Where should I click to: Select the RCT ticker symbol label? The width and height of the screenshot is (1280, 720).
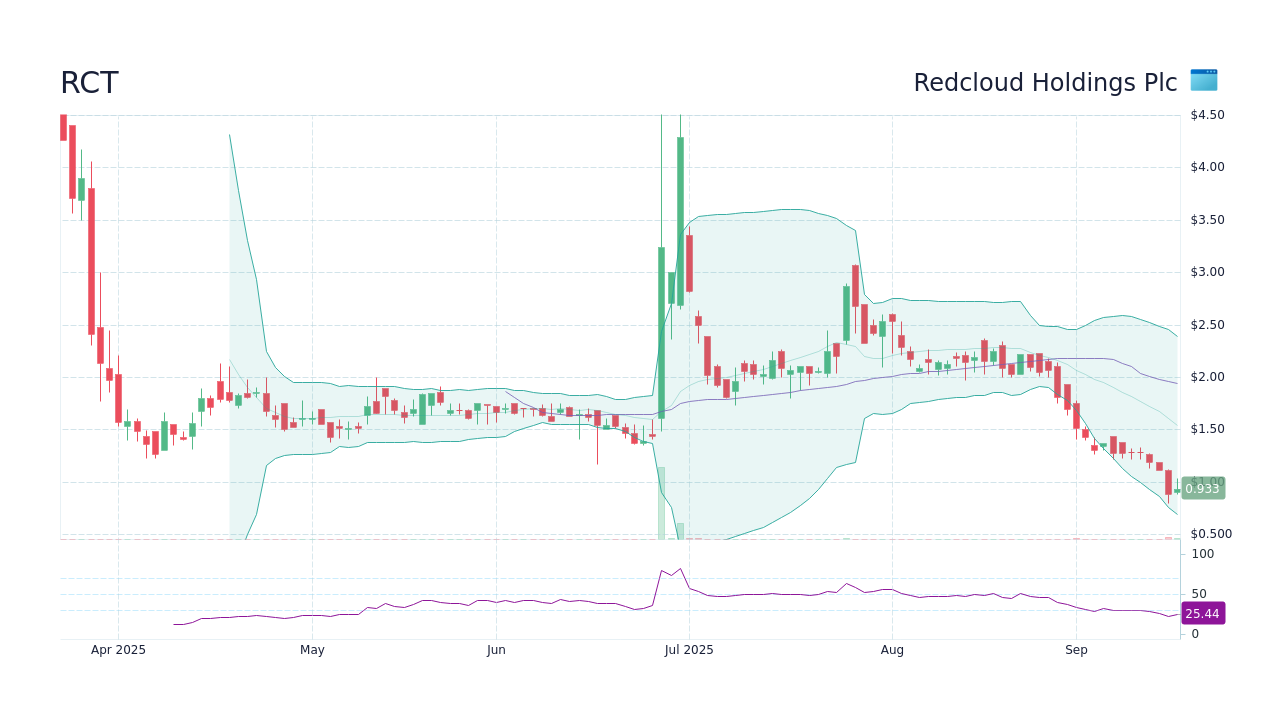(x=89, y=83)
